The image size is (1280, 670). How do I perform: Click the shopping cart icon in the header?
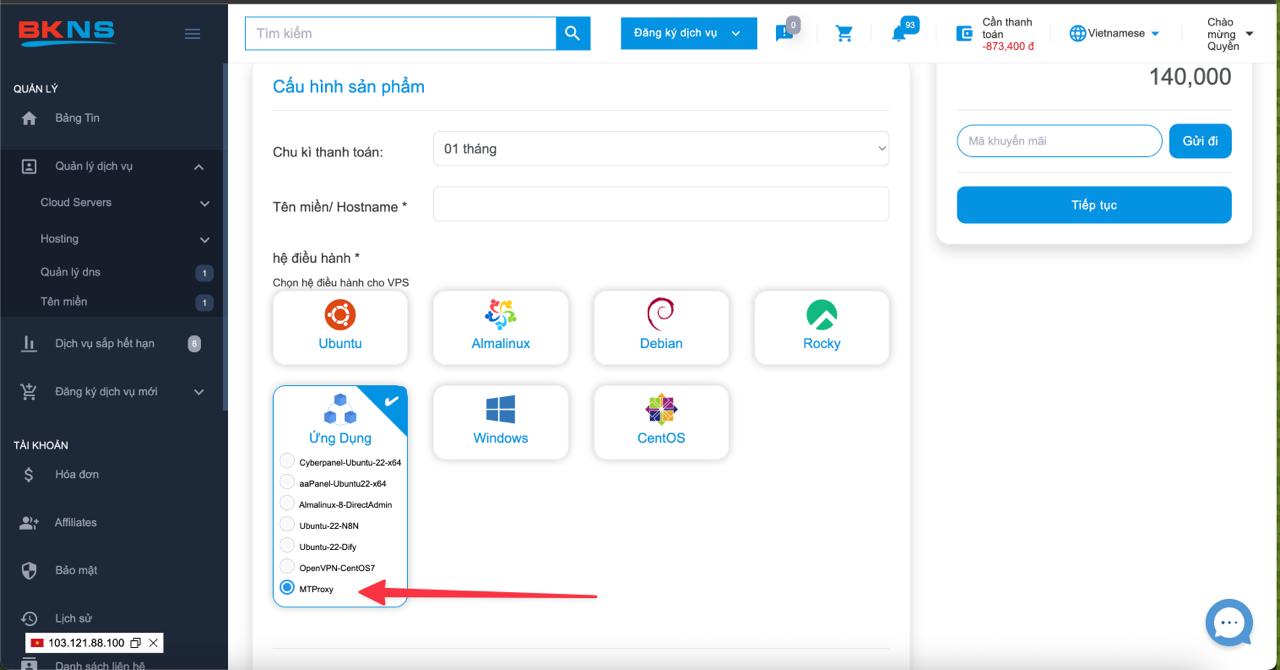pyautogui.click(x=844, y=33)
